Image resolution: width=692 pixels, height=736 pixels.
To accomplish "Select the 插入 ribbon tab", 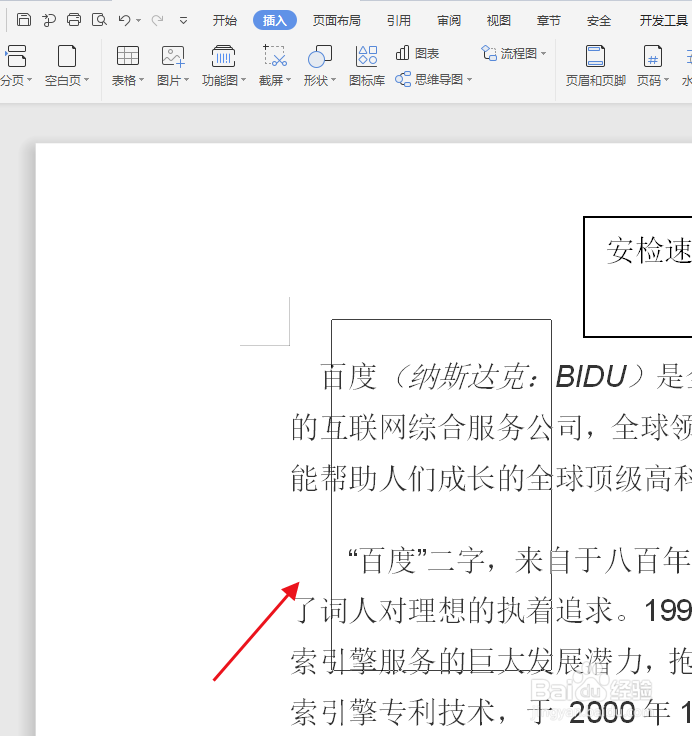I will tap(275, 20).
